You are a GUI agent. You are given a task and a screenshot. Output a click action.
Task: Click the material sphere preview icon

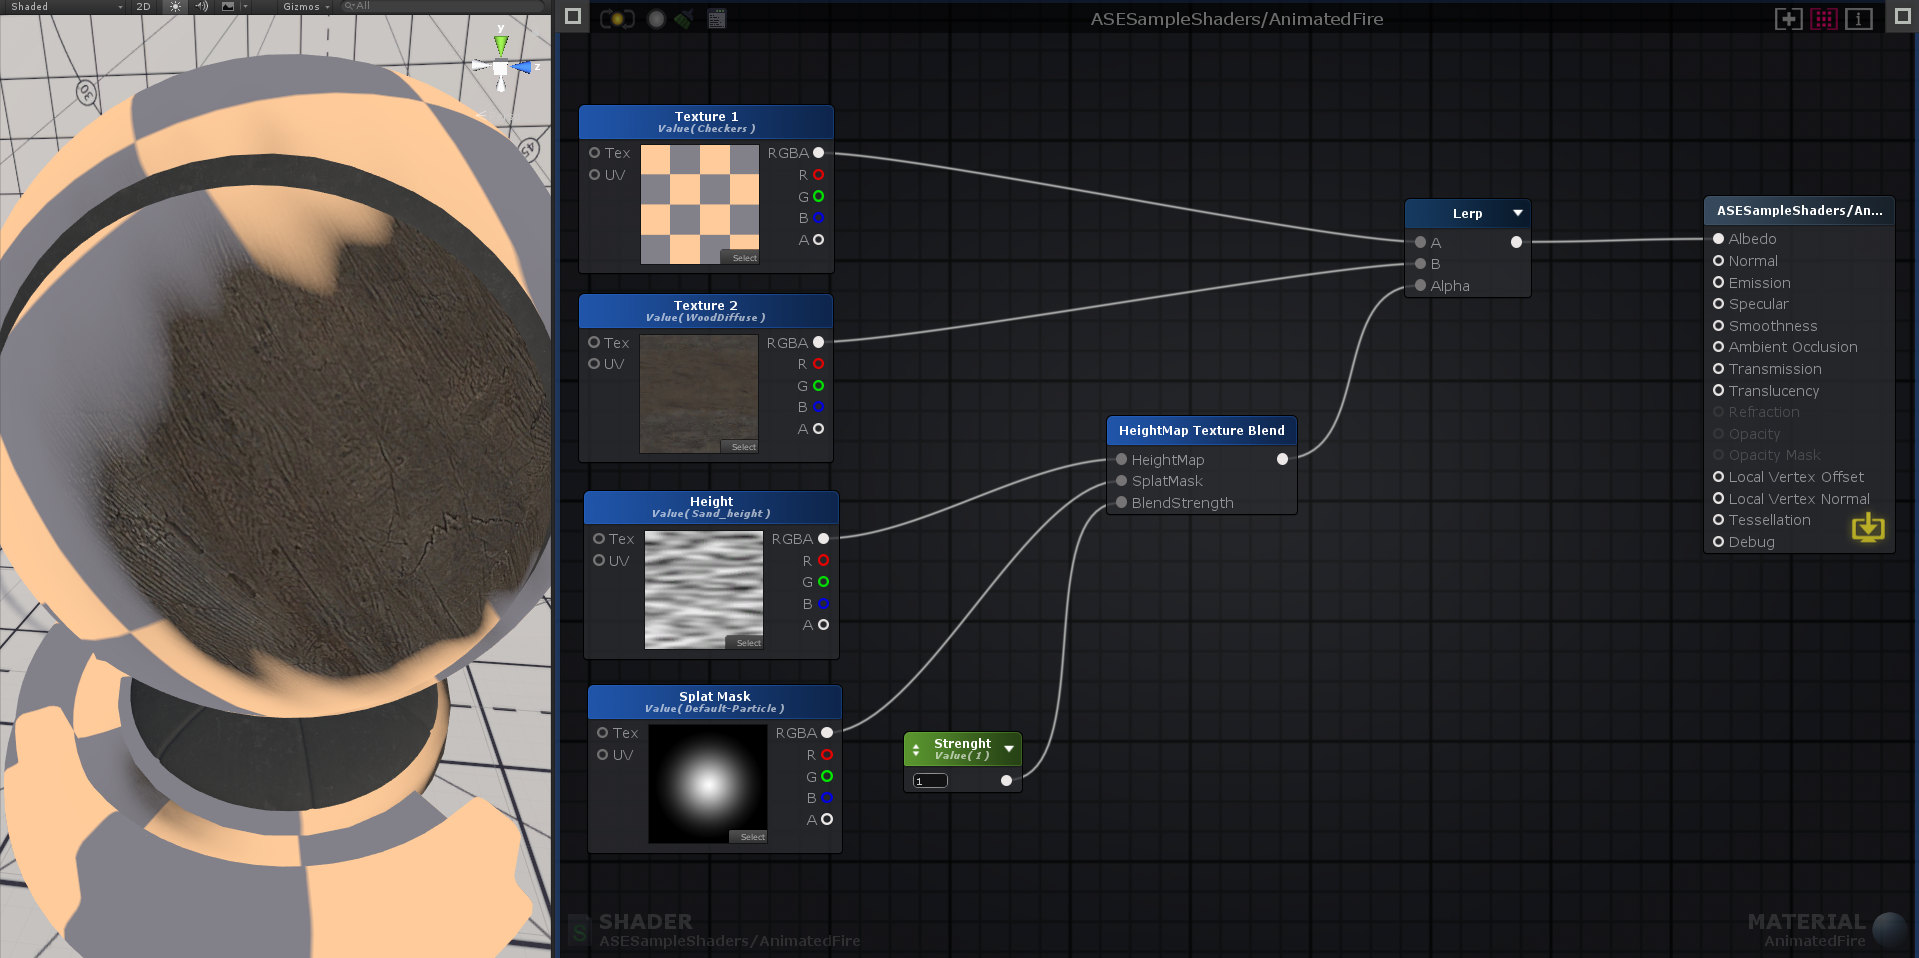point(1890,929)
